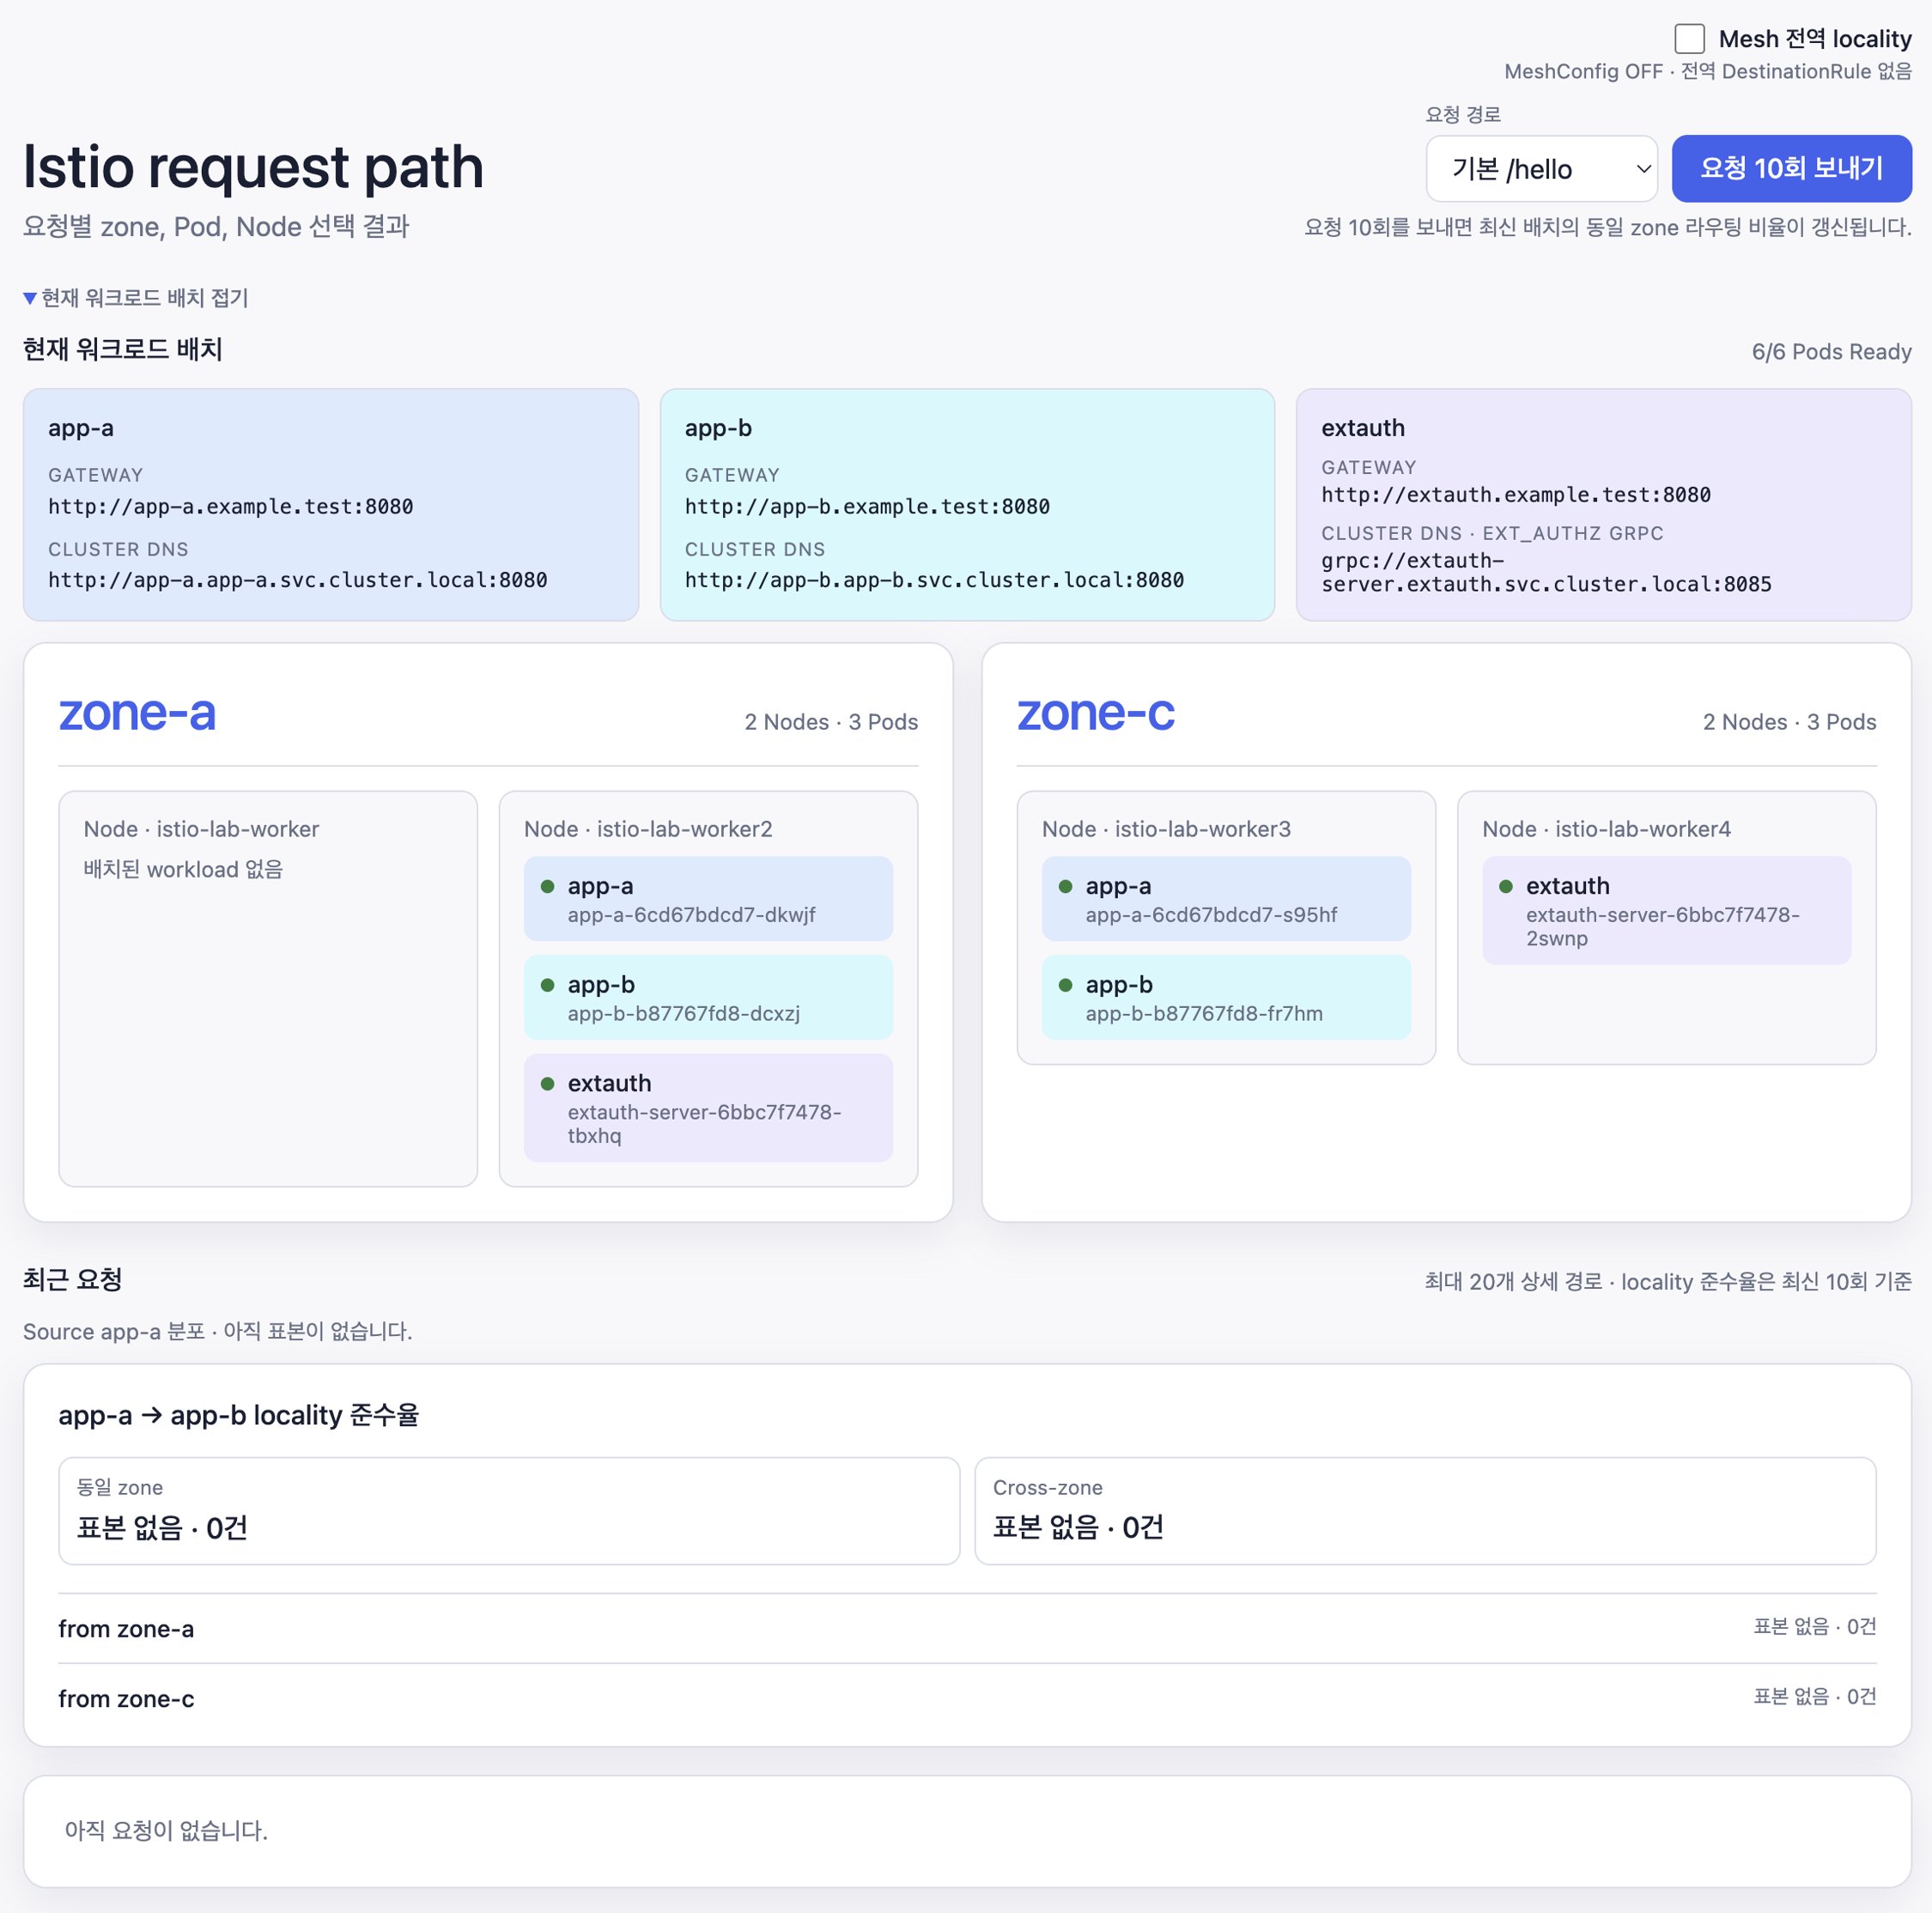1932x1913 pixels.
Task: Click the 최근 요청 section heading
Action: click(x=72, y=1280)
